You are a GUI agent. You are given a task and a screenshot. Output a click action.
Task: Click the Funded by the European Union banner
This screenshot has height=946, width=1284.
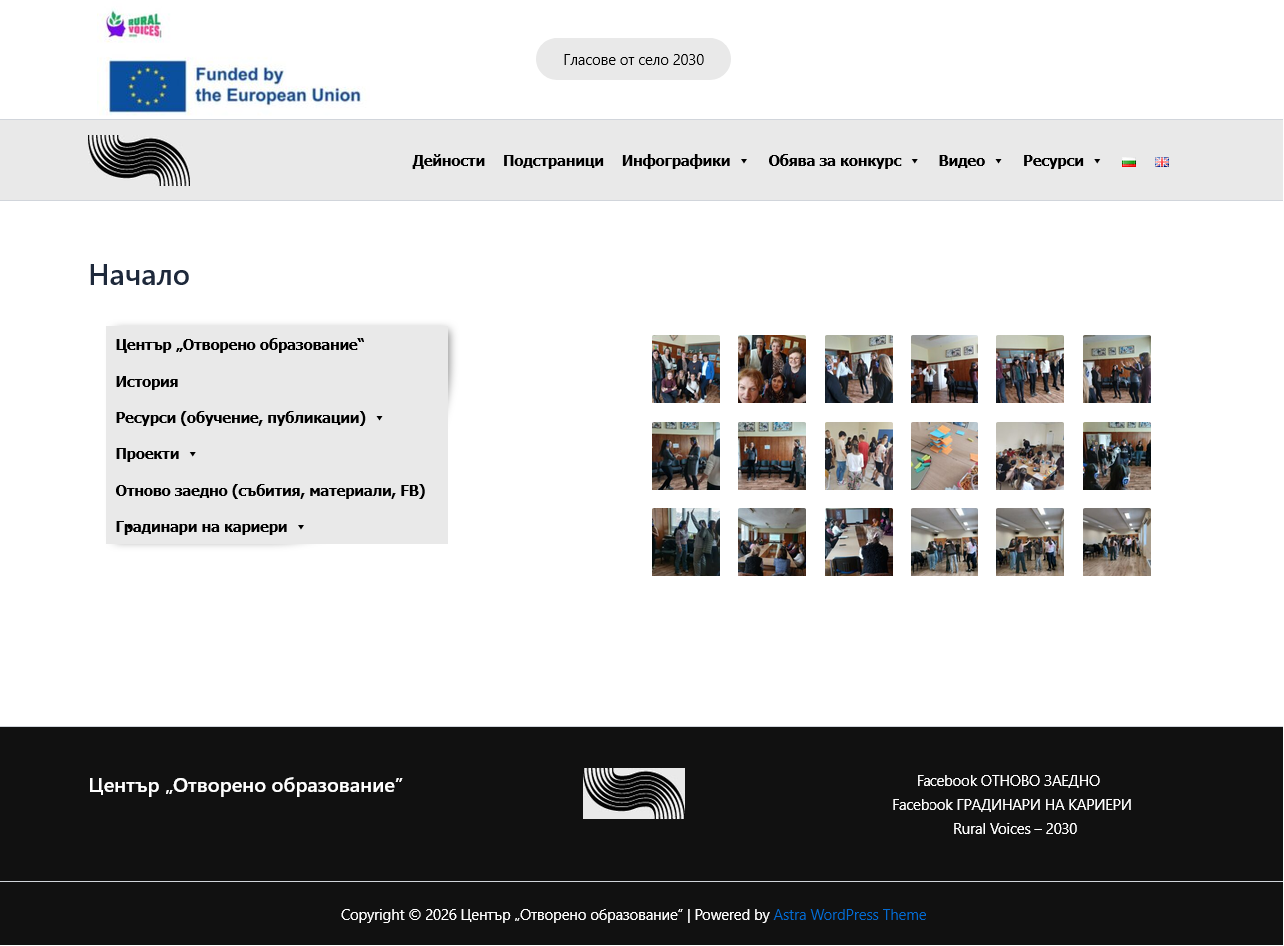click(x=235, y=86)
